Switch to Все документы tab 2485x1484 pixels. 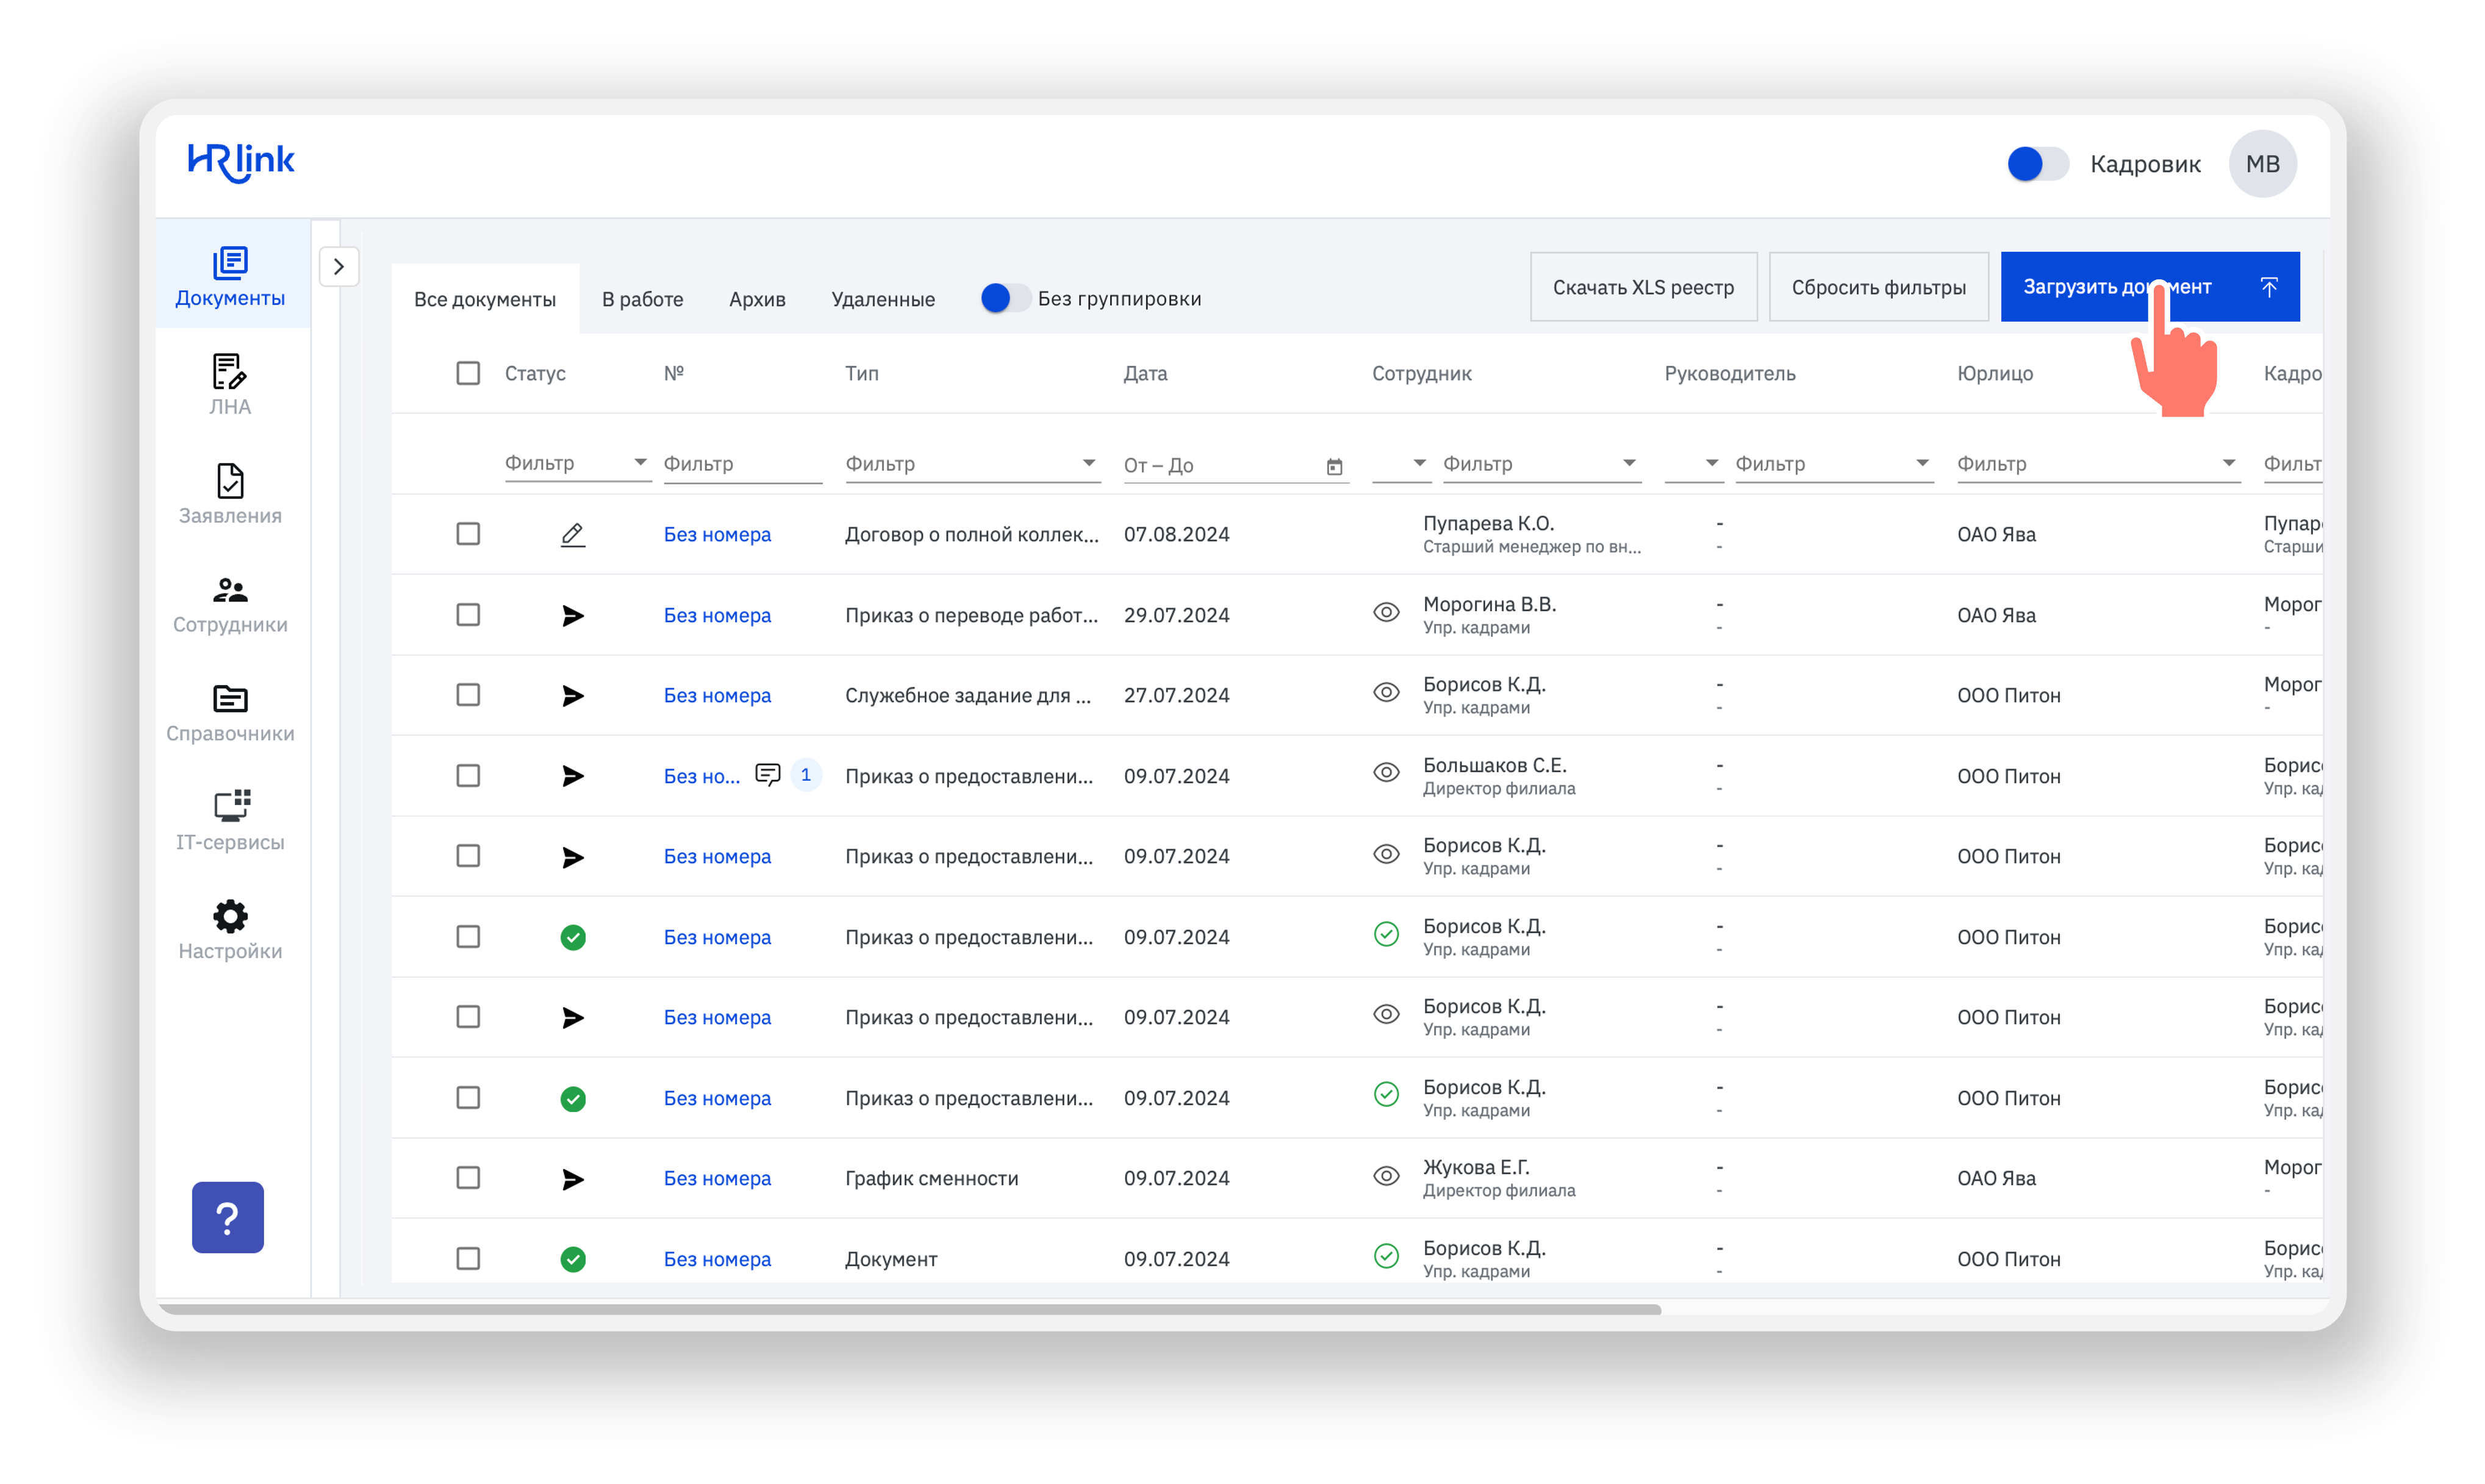[485, 299]
